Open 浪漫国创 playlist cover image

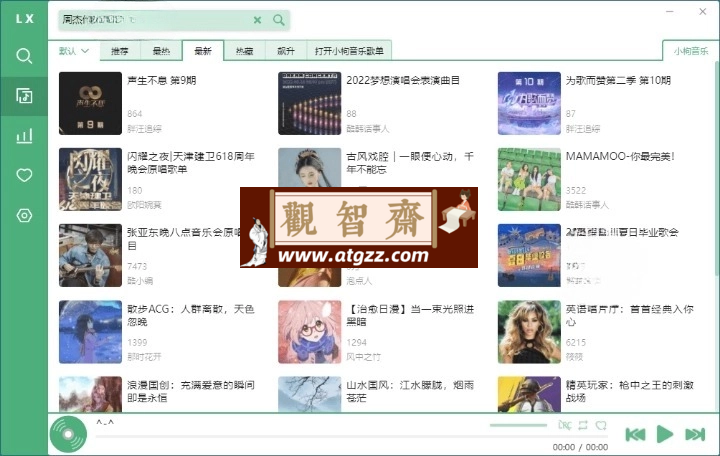pyautogui.click(x=90, y=394)
